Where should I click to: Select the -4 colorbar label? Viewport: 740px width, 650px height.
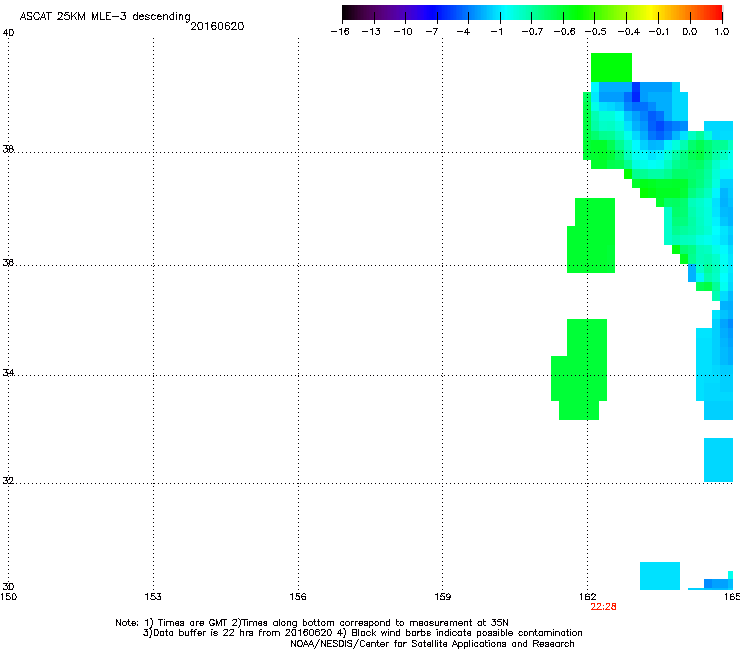[x=463, y=32]
